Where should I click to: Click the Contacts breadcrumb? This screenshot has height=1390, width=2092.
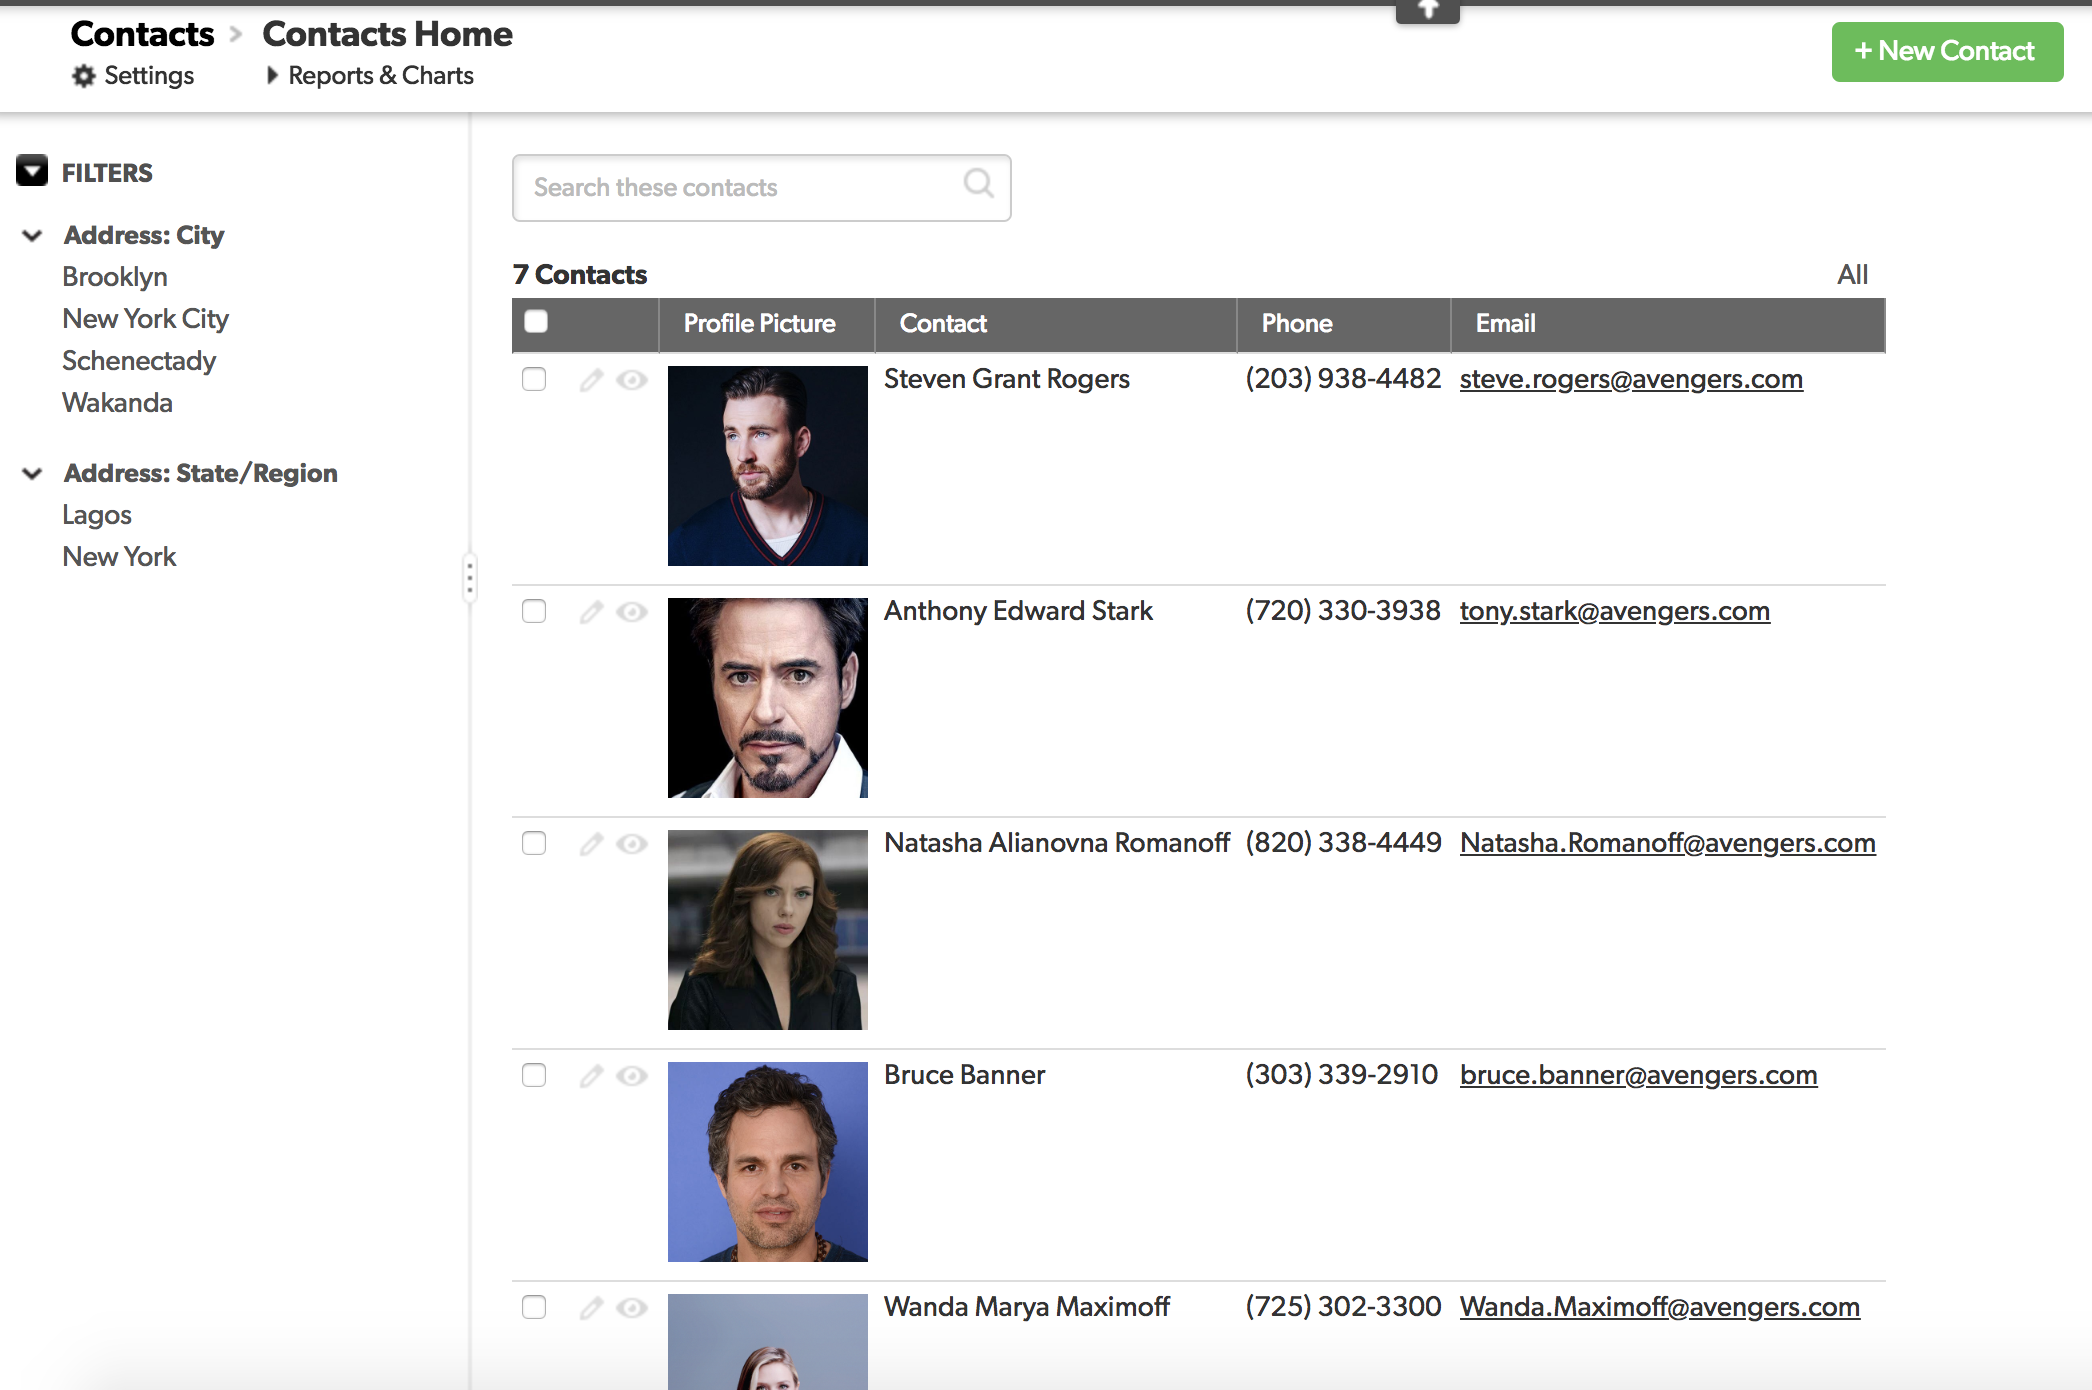pos(142,34)
